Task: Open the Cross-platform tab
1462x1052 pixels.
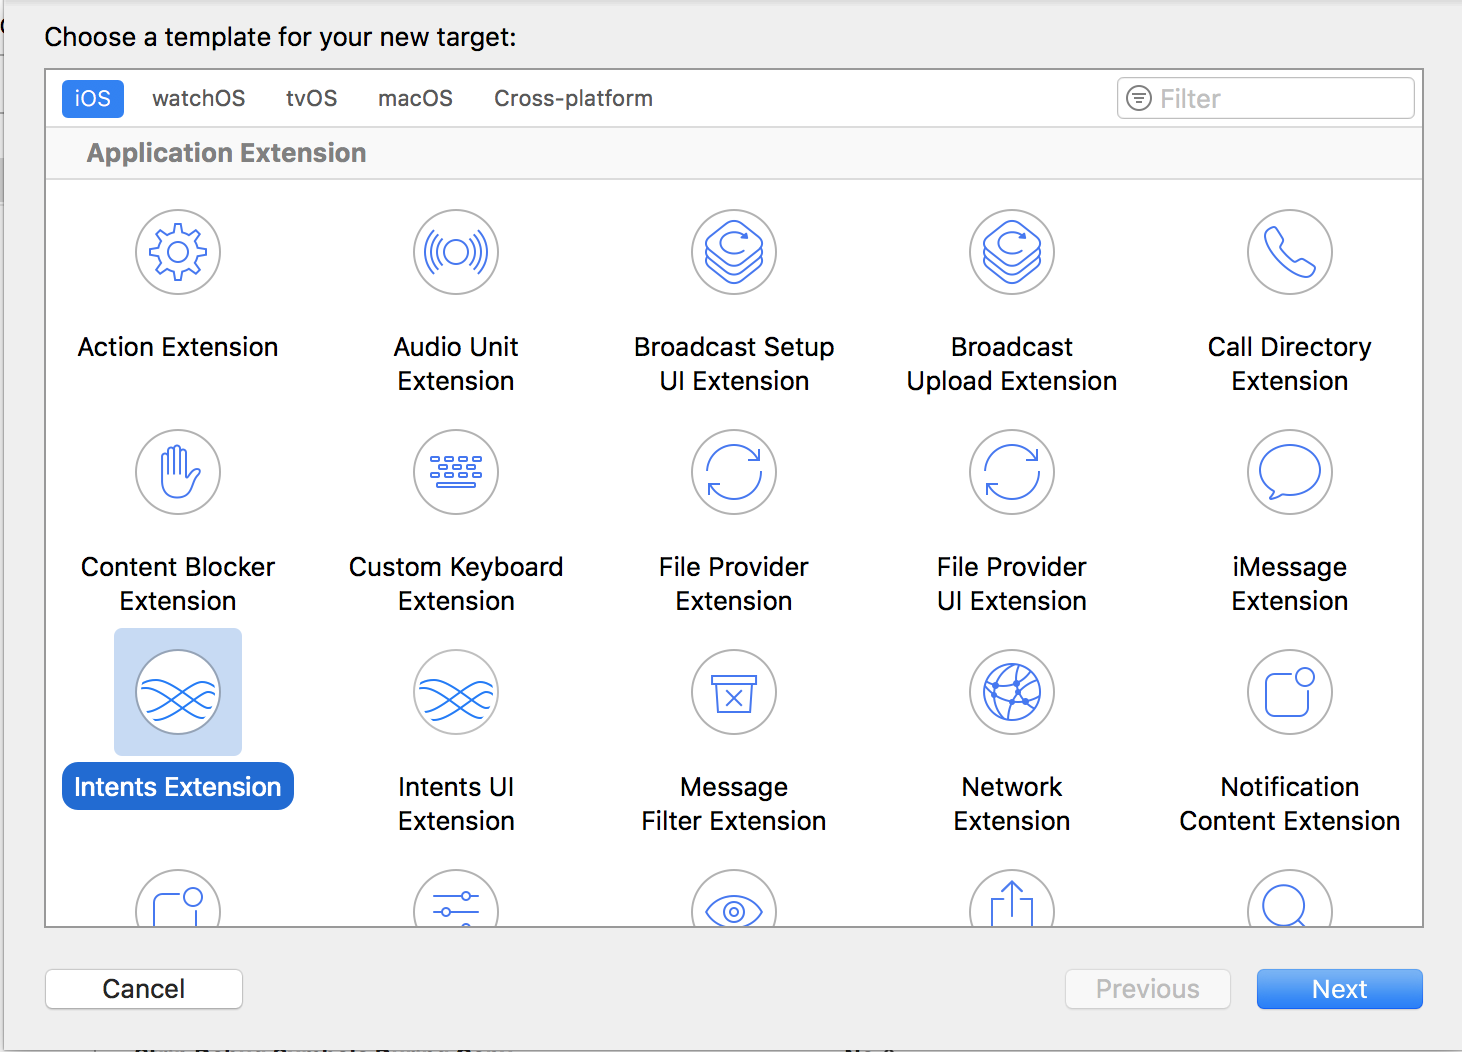Action: 573,99
